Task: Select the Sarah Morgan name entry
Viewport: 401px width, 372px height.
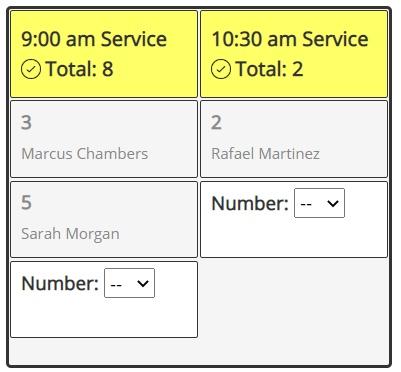Action: tap(70, 234)
